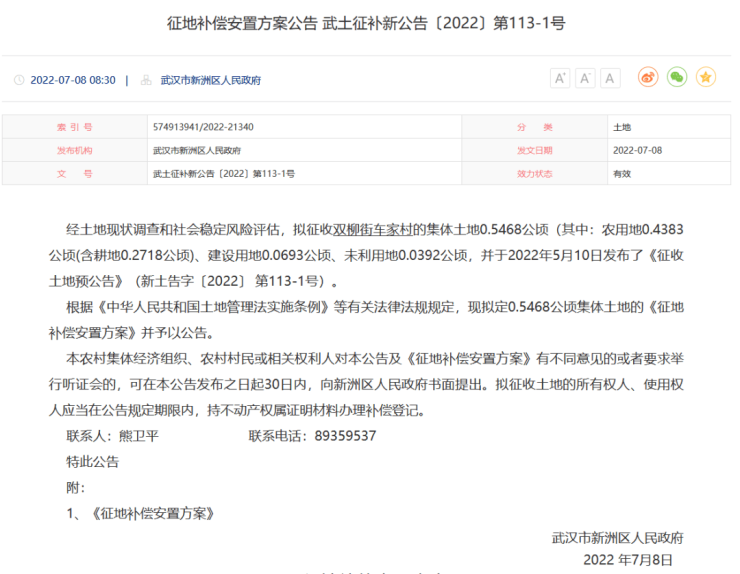The width and height of the screenshot is (740, 574).
Task: Click the 文号 label cell
Action: (75, 174)
